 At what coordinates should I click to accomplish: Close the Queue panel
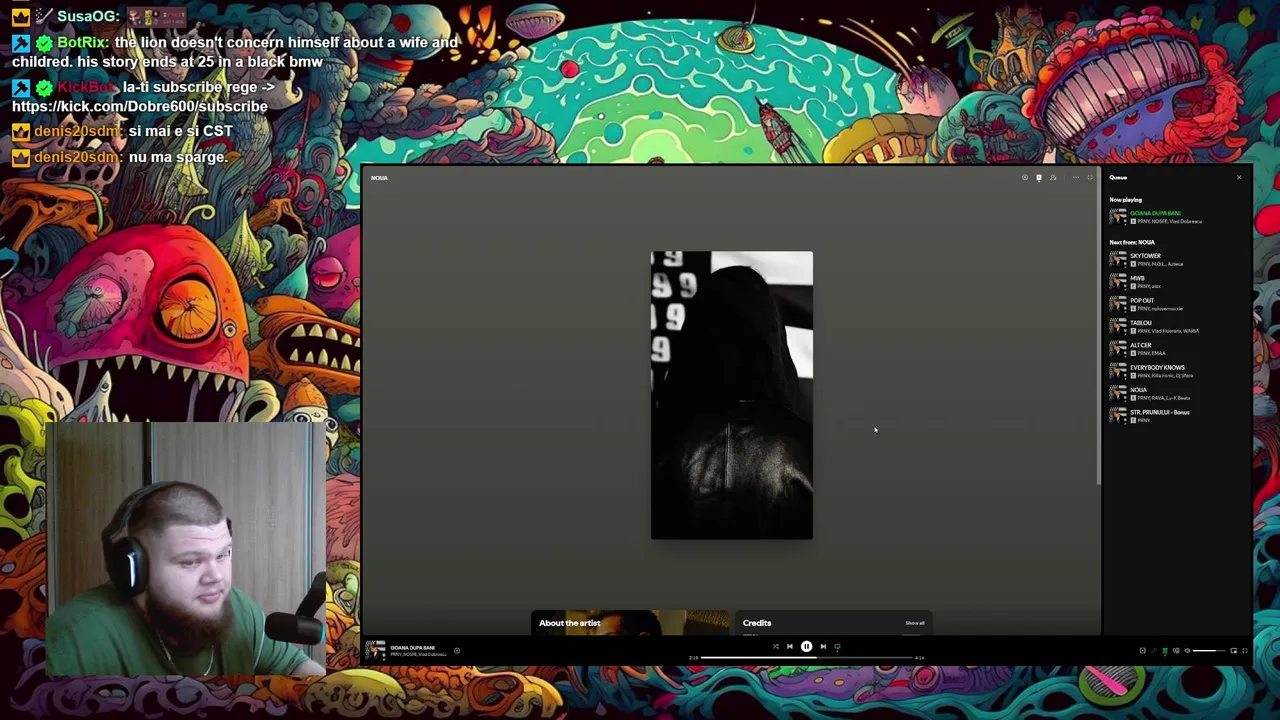pyautogui.click(x=1239, y=178)
